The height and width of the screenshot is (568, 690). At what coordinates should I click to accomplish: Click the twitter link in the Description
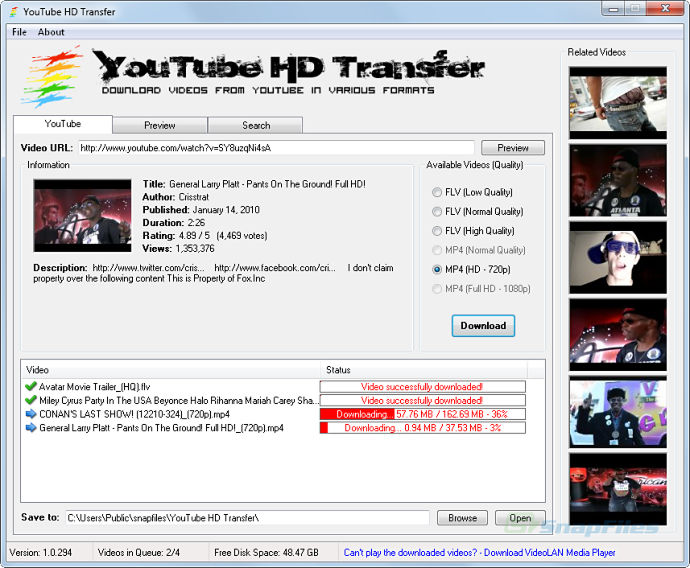[x=148, y=268]
